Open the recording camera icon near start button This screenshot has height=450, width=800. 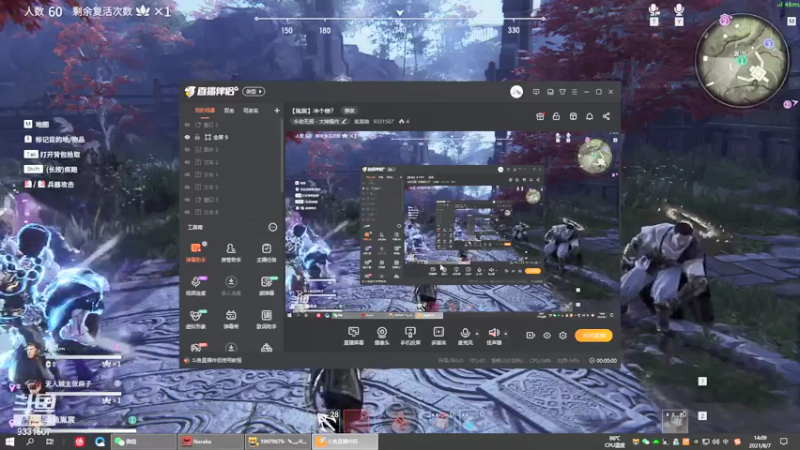pyautogui.click(x=530, y=335)
